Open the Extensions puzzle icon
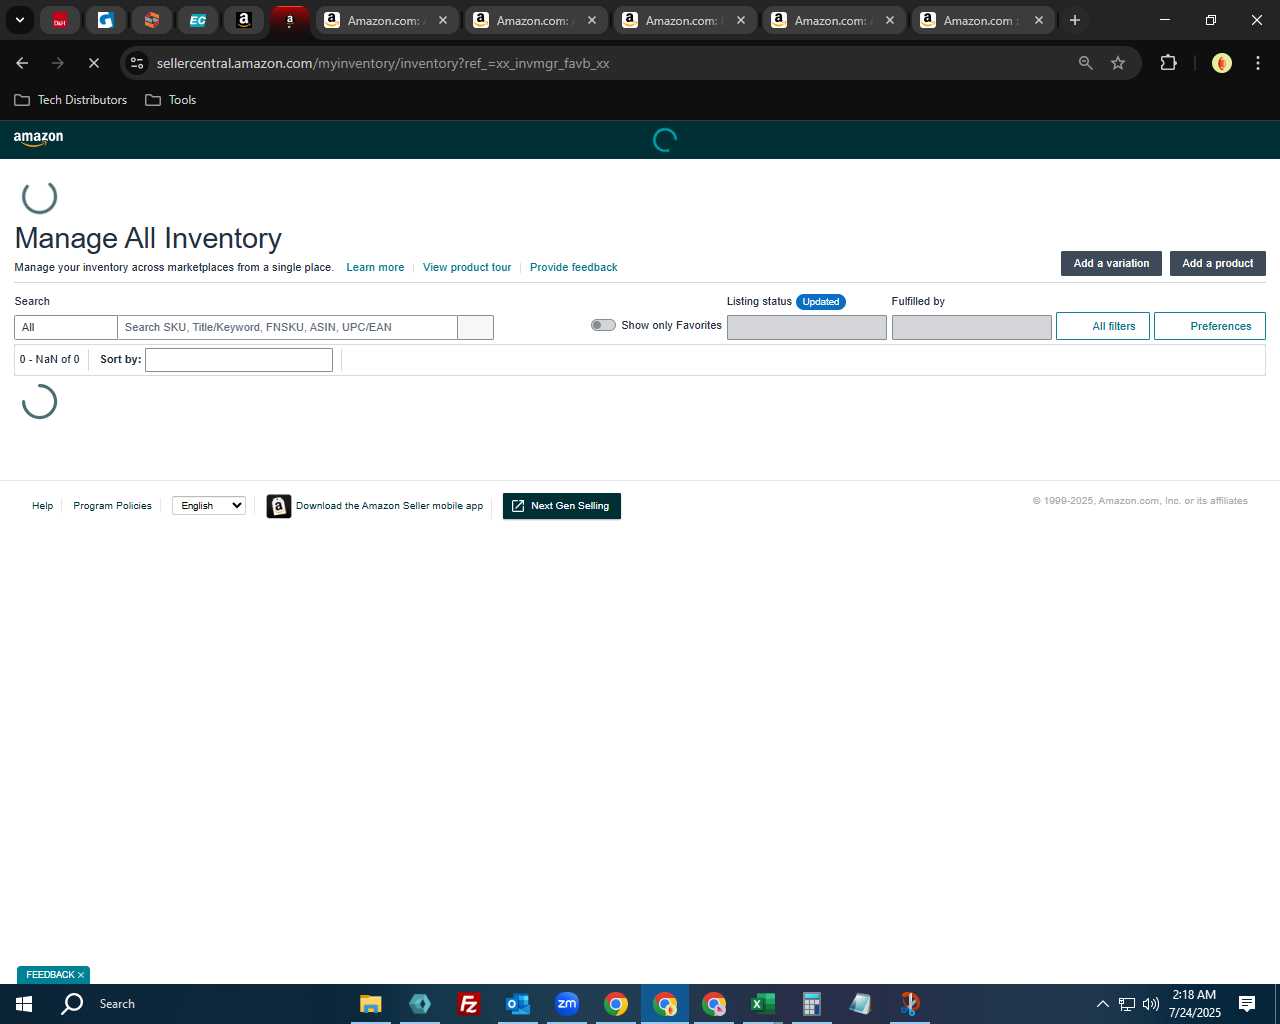1280x1024 pixels. pos(1168,63)
